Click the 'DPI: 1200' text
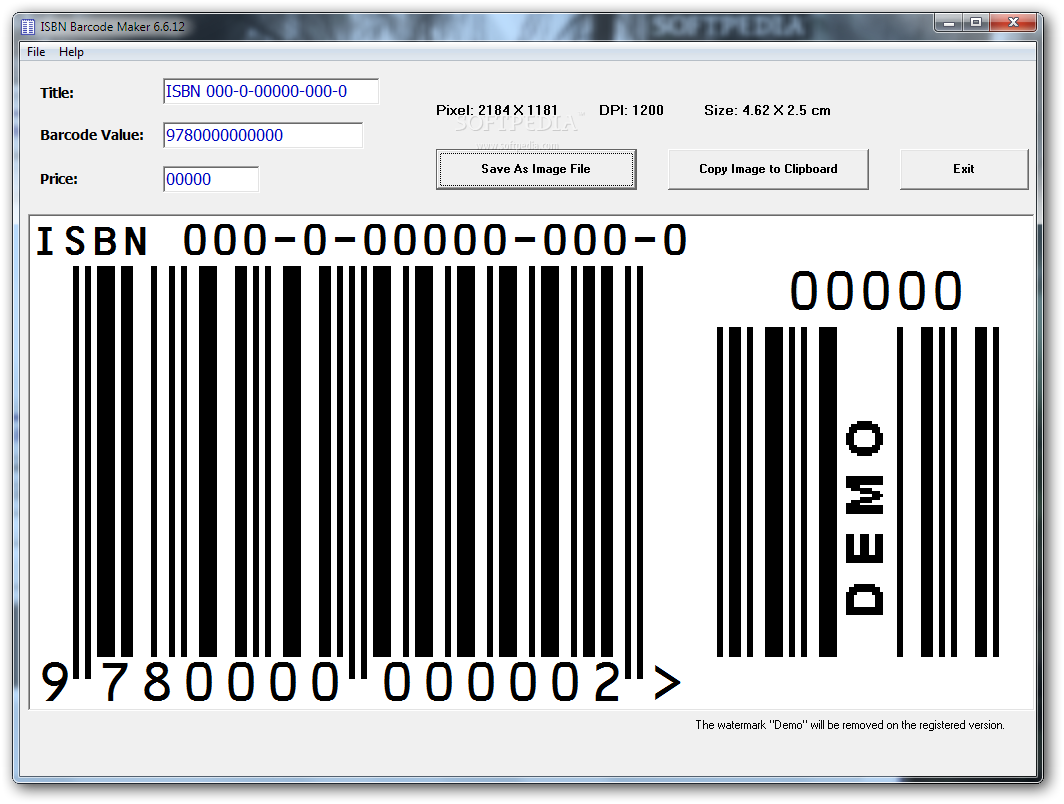This screenshot has width=1064, height=804. pos(631,110)
